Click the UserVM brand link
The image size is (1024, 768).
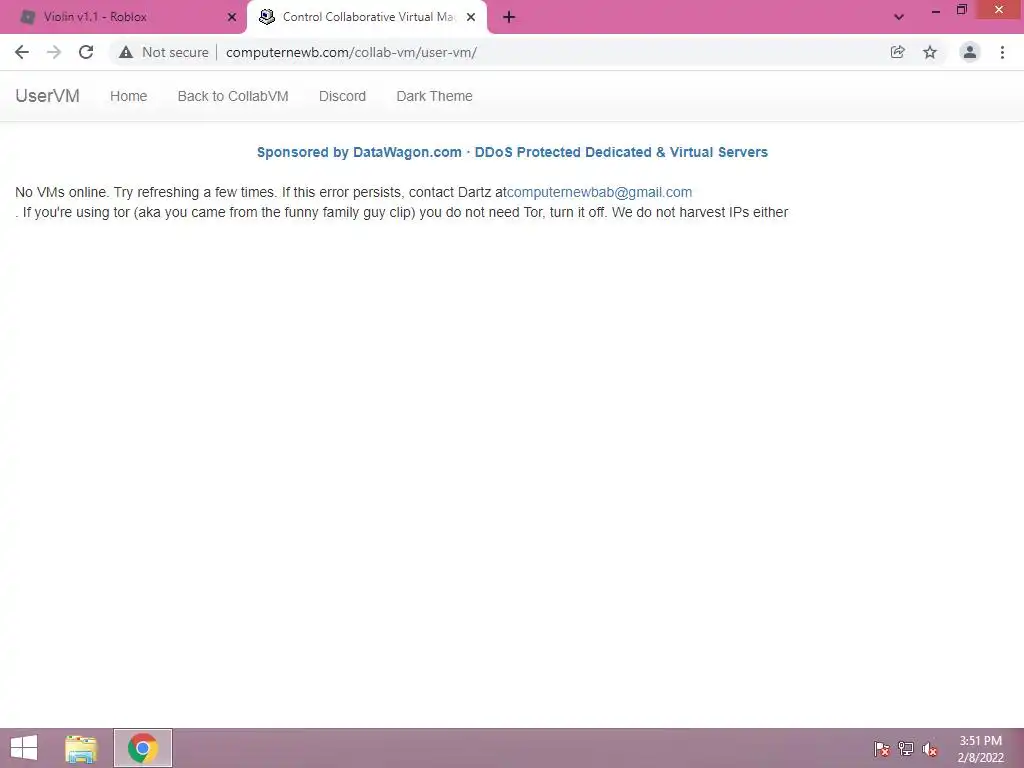tap(48, 96)
